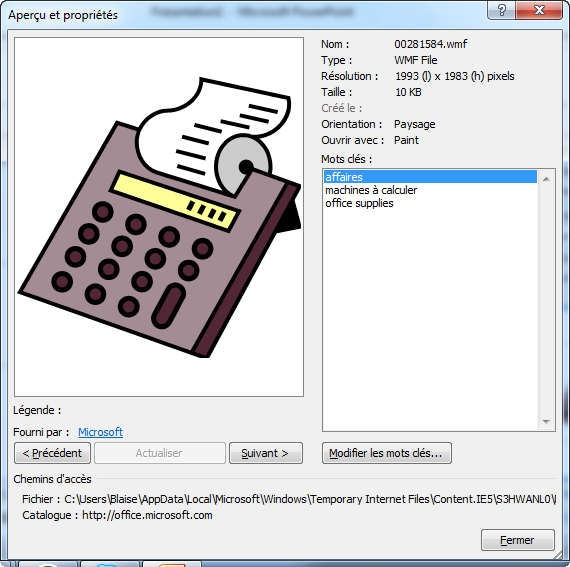Screen dimensions: 570x567
Task: Dismiss dialog using Fermer button
Action: tap(518, 540)
